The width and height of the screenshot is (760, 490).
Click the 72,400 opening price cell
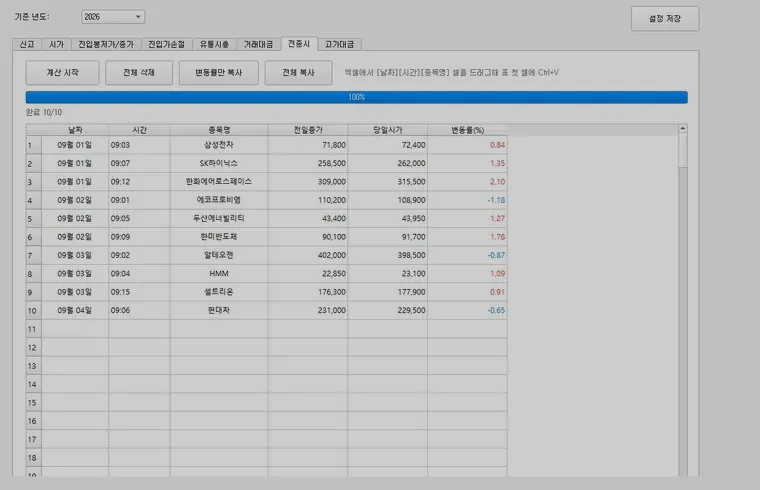387,145
